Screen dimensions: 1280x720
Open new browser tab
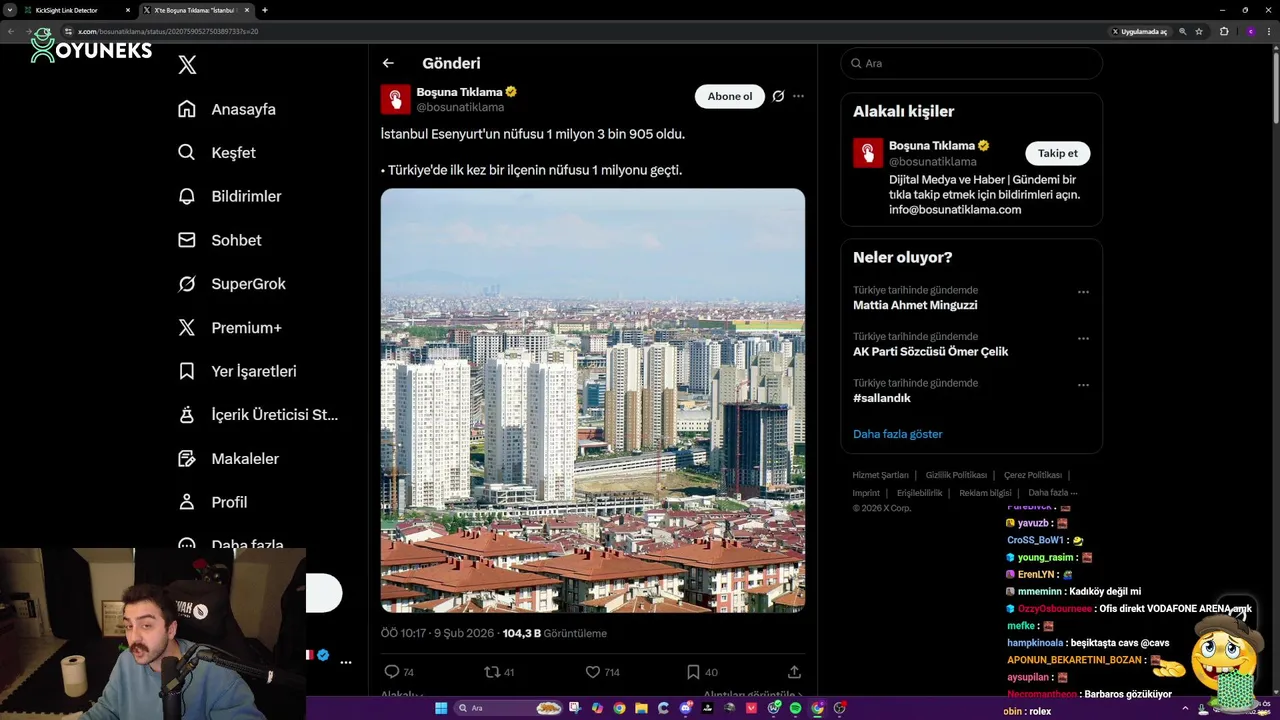point(264,10)
